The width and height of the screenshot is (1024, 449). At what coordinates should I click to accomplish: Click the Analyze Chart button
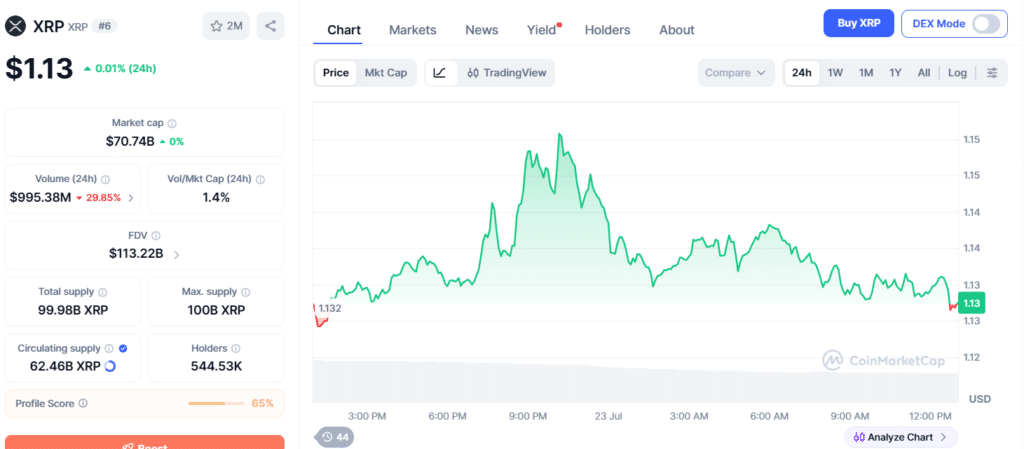(x=901, y=437)
